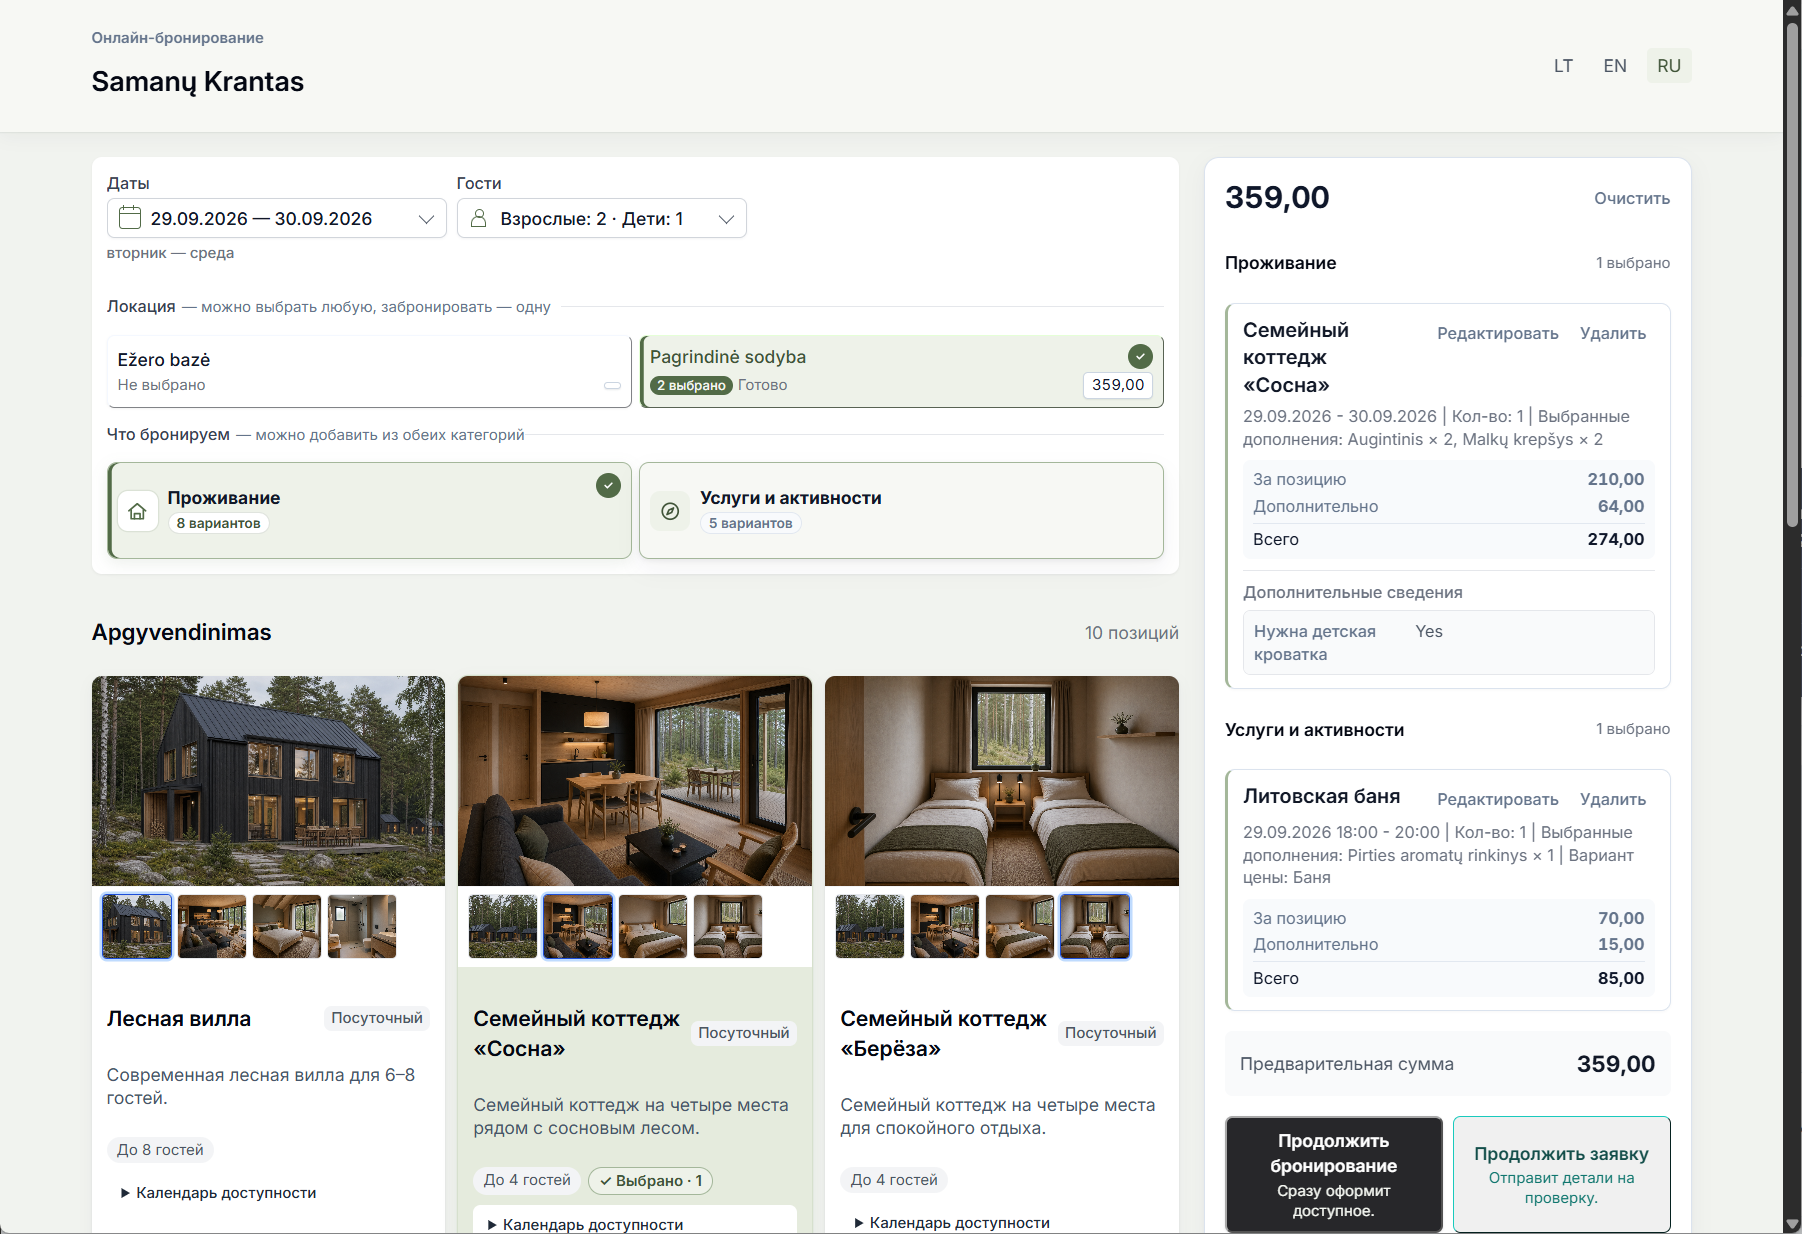Select first forest thumbnail of «Берёза» cottage
Viewport: 1802px width, 1234px height.
870,927
